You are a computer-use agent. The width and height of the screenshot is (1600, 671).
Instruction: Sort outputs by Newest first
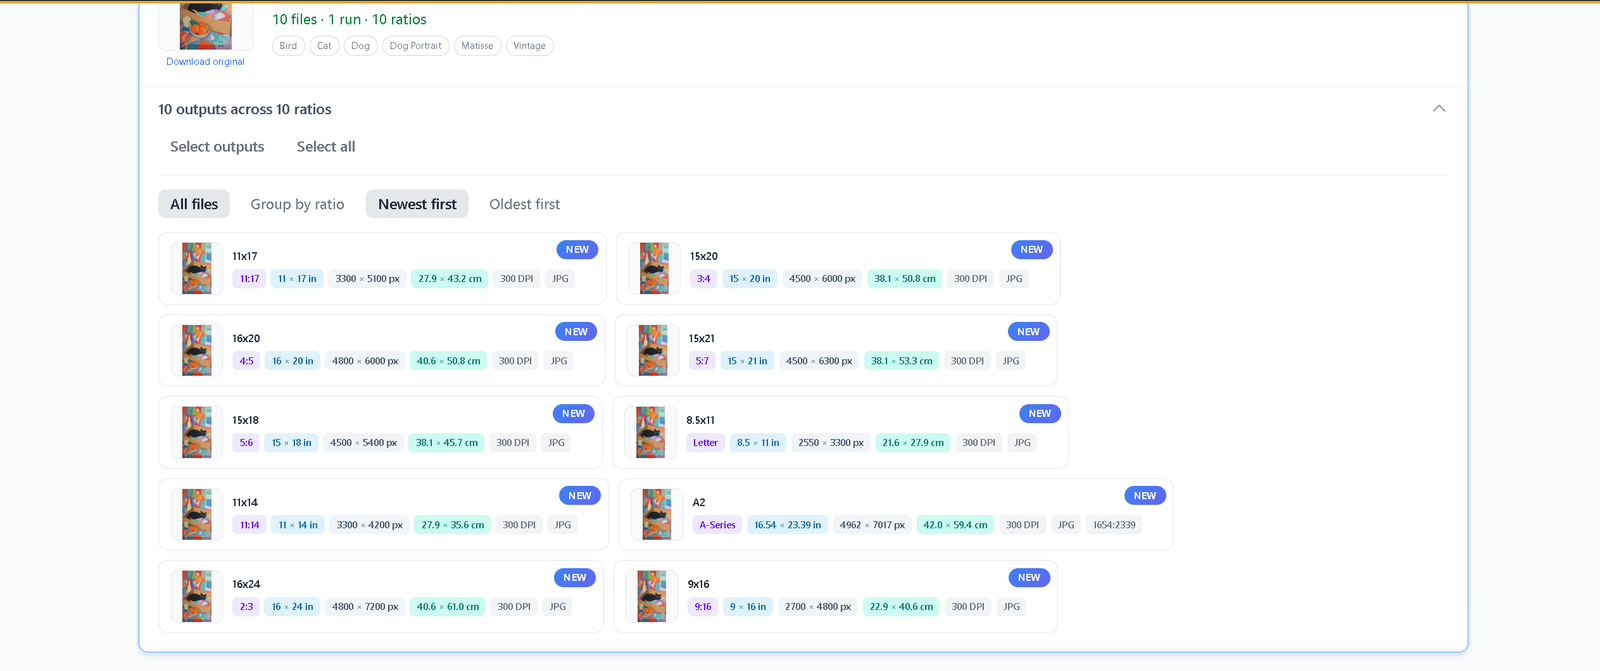417,204
